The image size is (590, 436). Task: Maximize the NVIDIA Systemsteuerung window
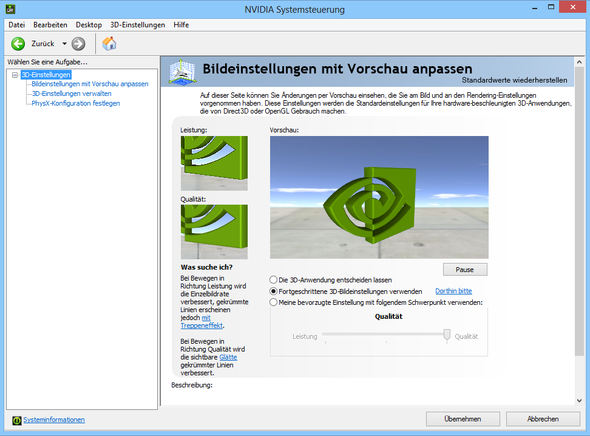(x=551, y=8)
